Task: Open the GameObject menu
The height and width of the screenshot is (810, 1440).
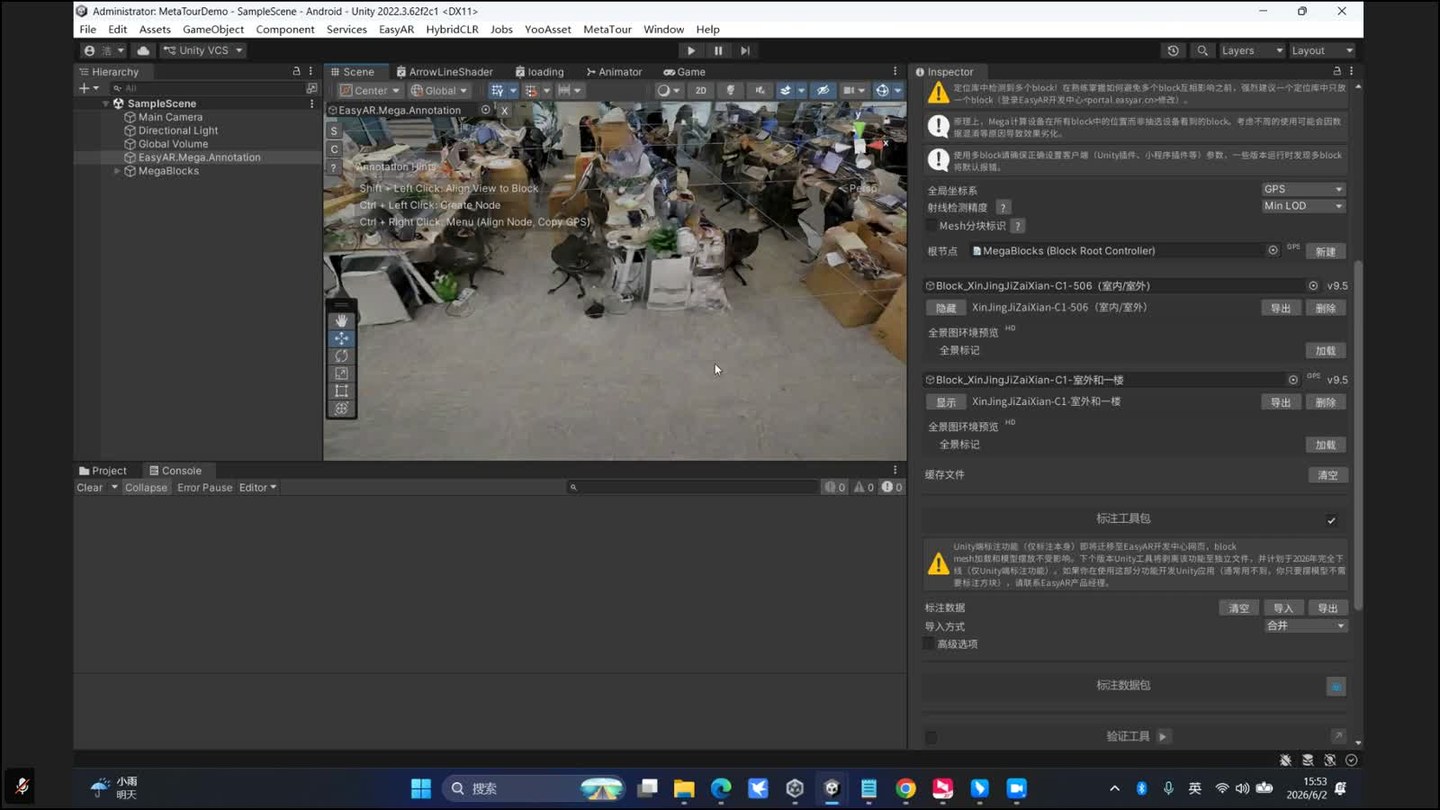Action: [x=213, y=29]
